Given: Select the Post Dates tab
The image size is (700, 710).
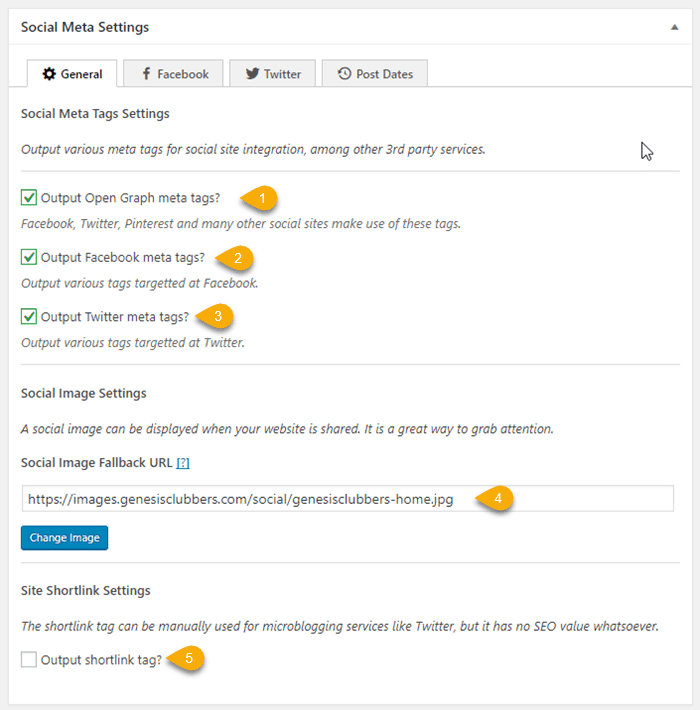Looking at the screenshot, I should click(374, 74).
